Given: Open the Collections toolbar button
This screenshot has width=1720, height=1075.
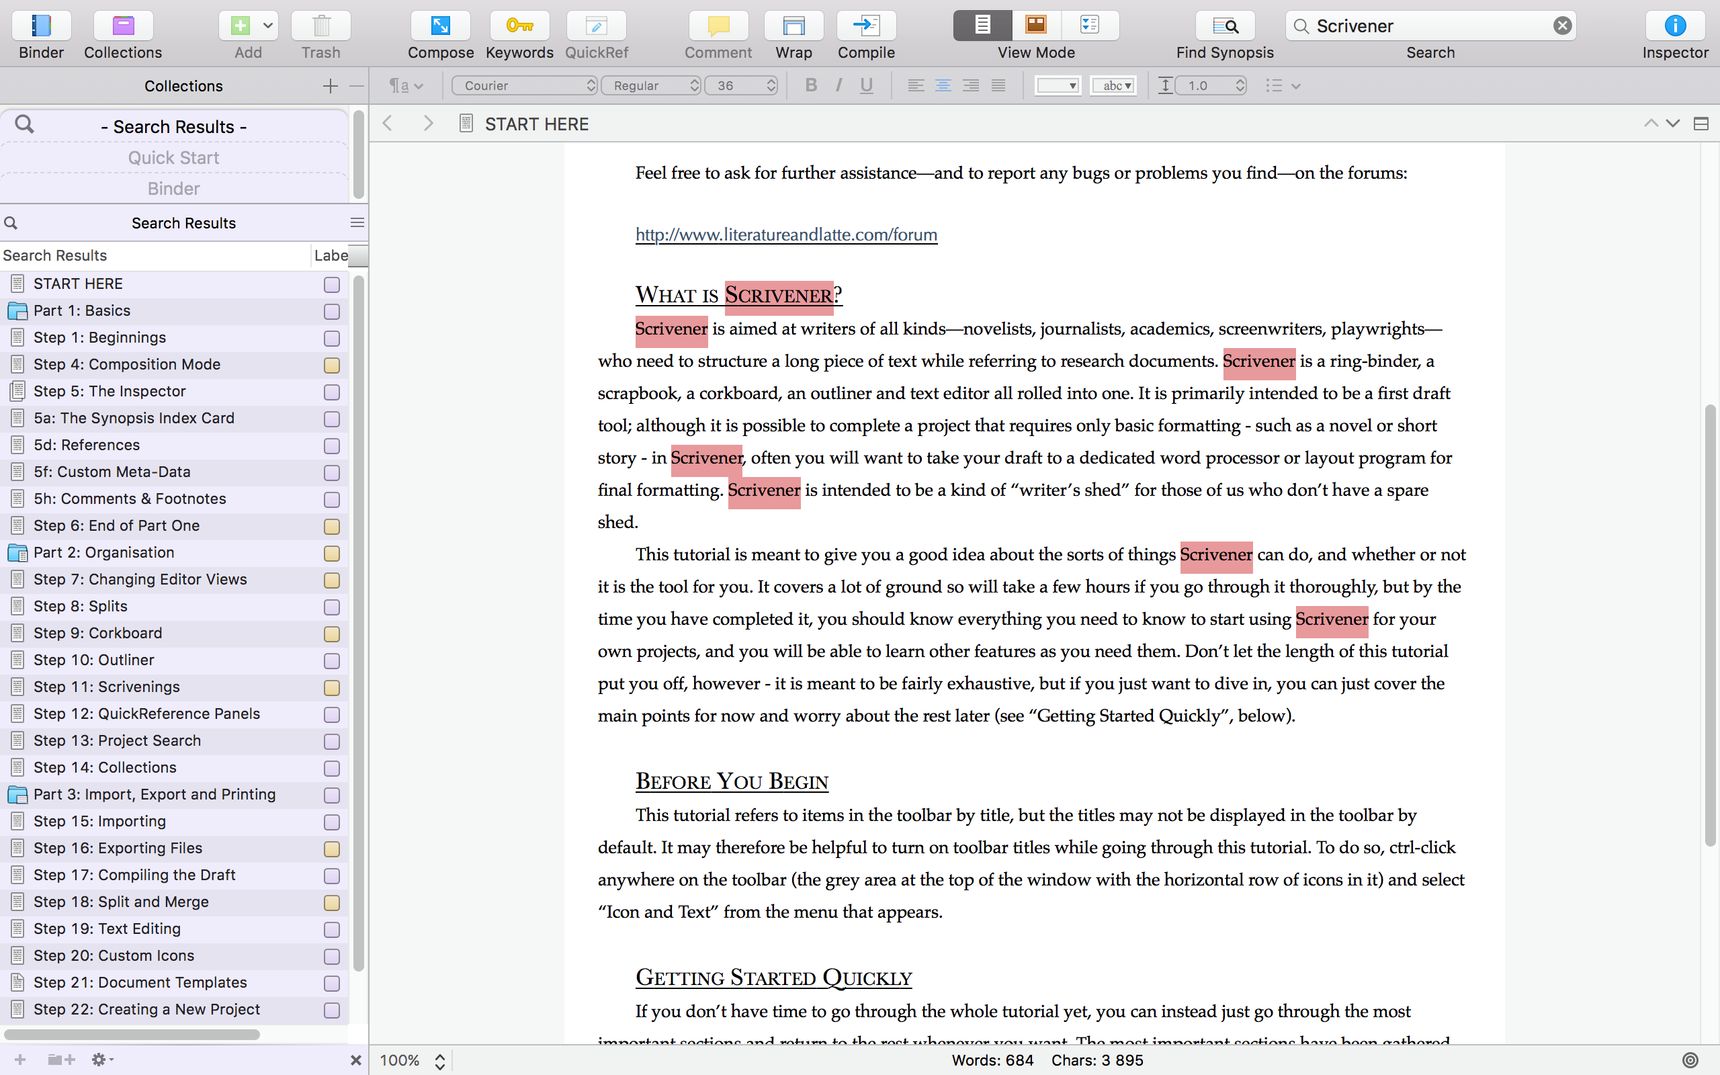Looking at the screenshot, I should point(123,26).
